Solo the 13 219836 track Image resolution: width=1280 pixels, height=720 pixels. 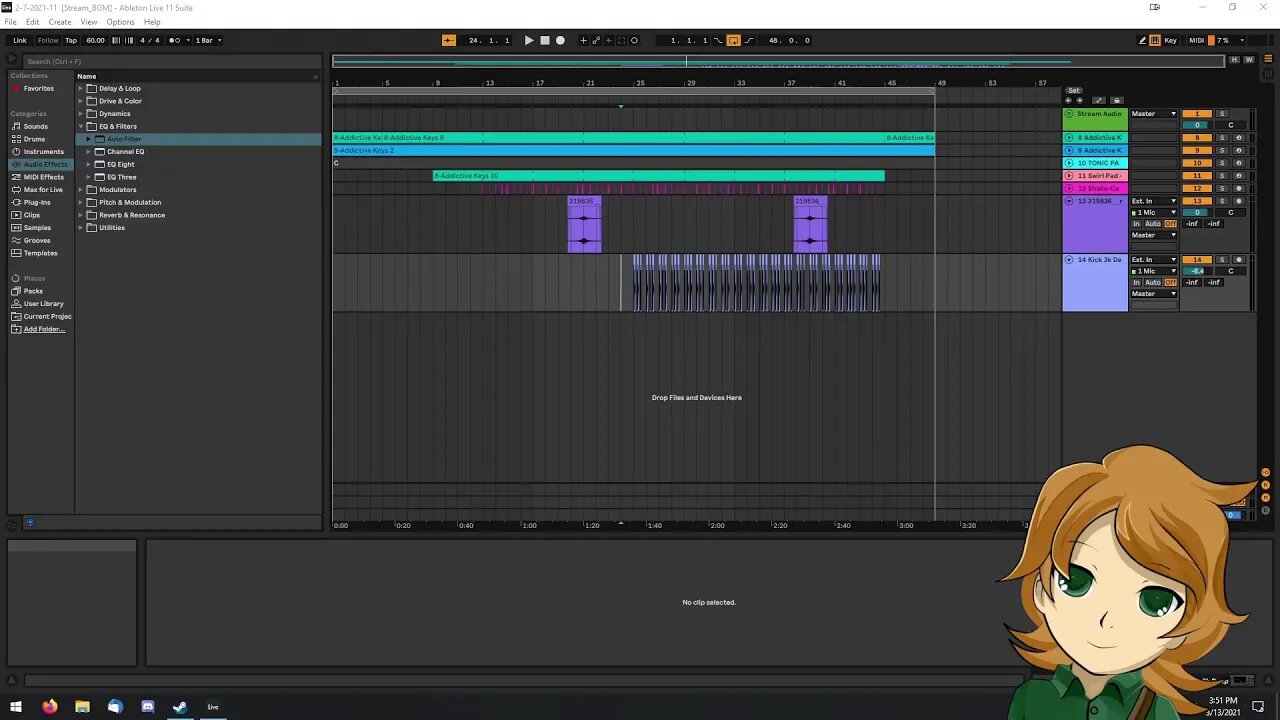1221,201
